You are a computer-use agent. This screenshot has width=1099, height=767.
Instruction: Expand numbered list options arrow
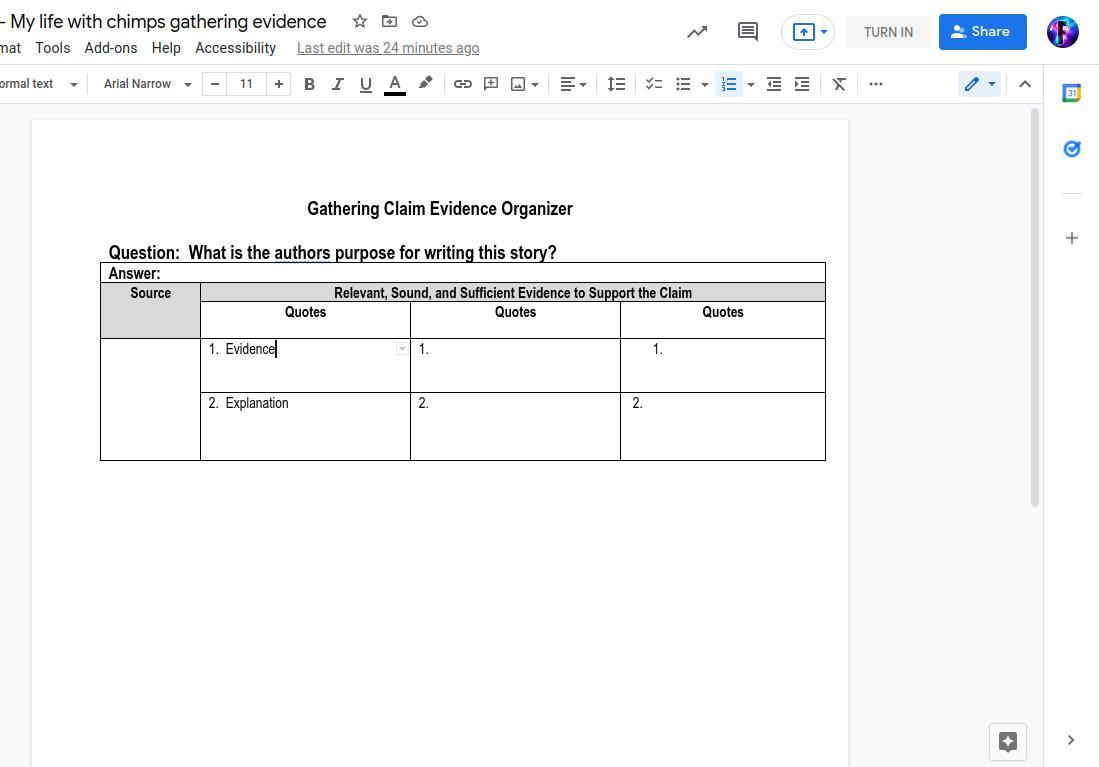coord(751,85)
